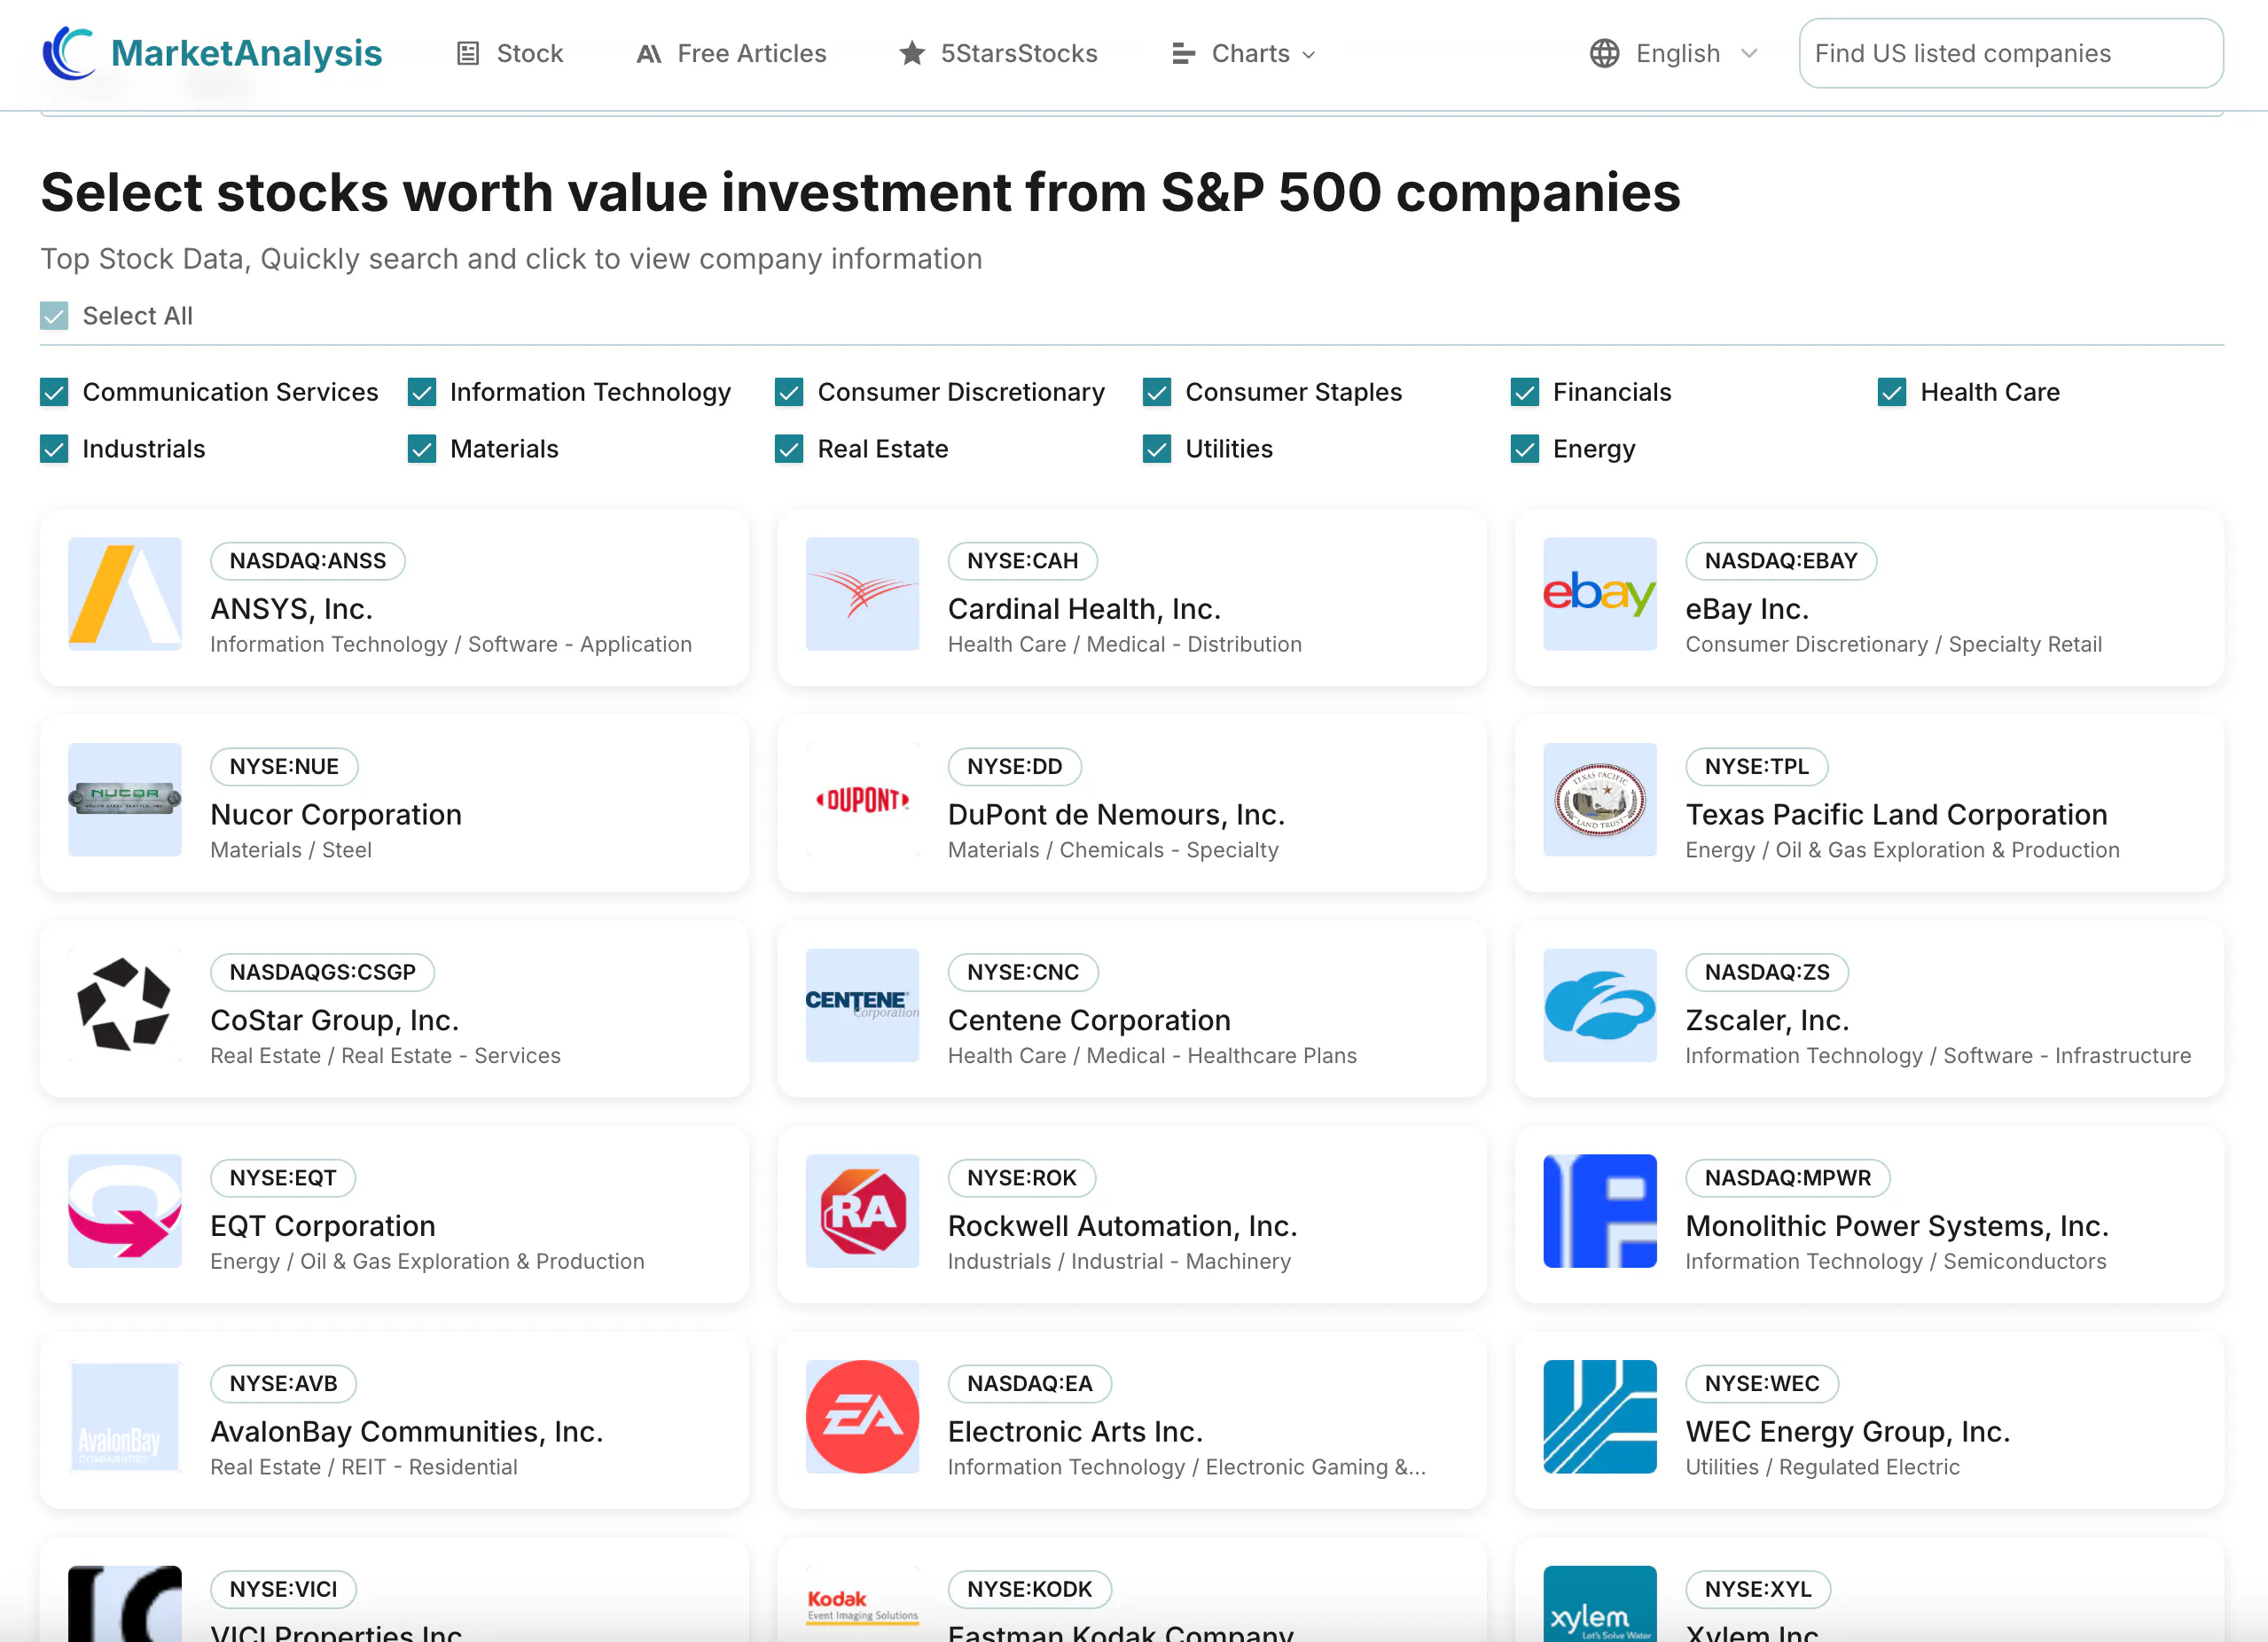Uncheck Financials sector checkbox

[1525, 392]
